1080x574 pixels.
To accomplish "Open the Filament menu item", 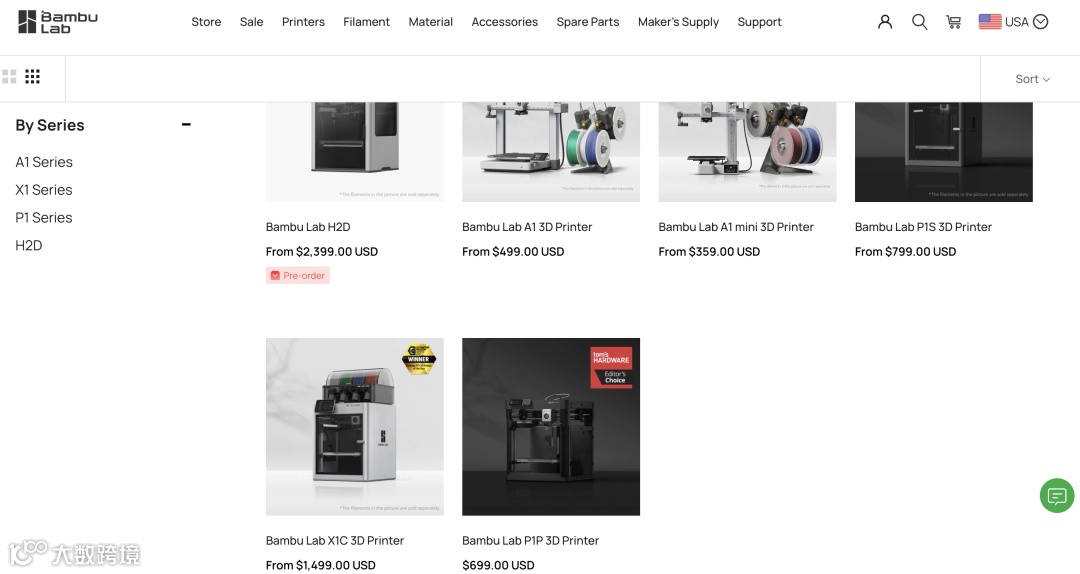I will pos(366,22).
